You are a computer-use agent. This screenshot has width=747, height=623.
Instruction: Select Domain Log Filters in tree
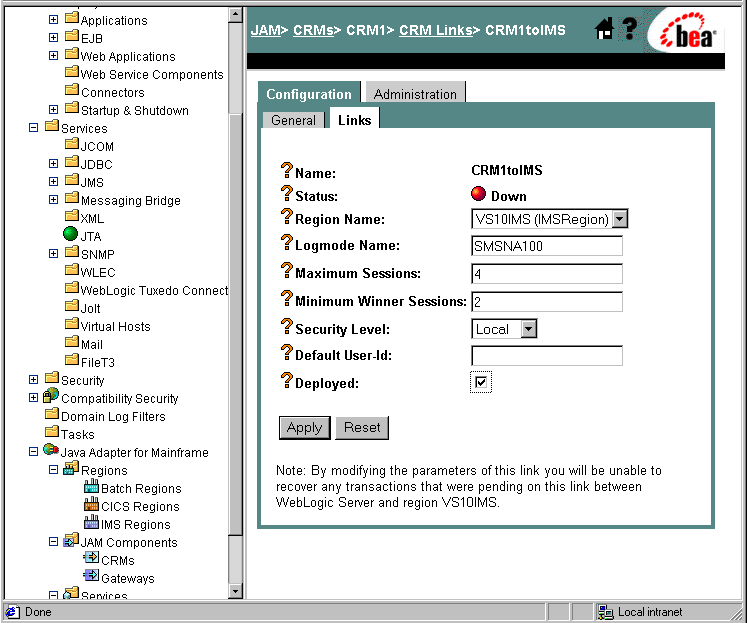point(113,416)
